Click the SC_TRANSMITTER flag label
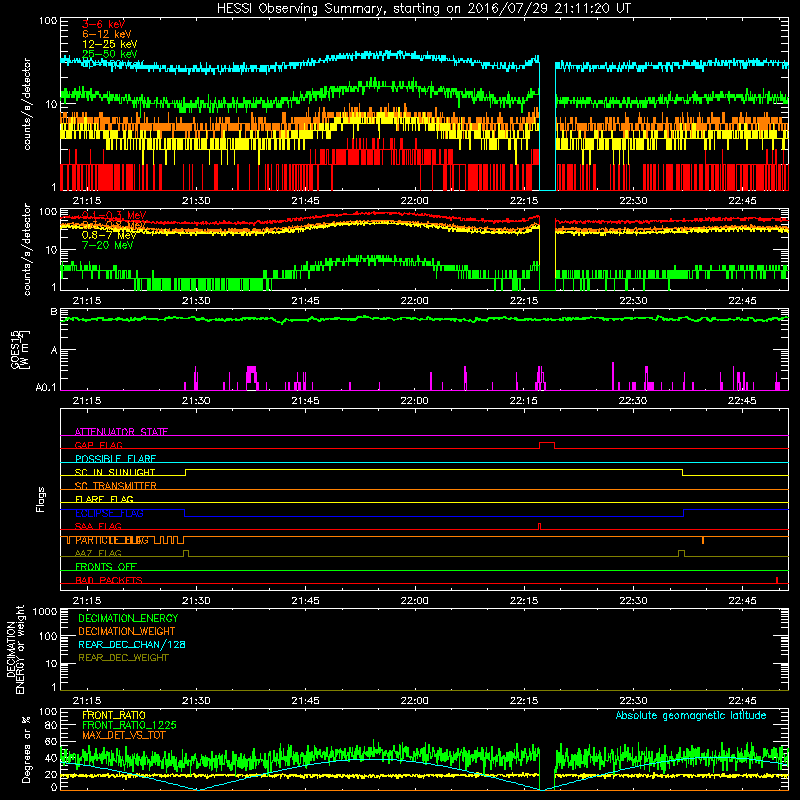This screenshot has width=800, height=800. (116, 485)
